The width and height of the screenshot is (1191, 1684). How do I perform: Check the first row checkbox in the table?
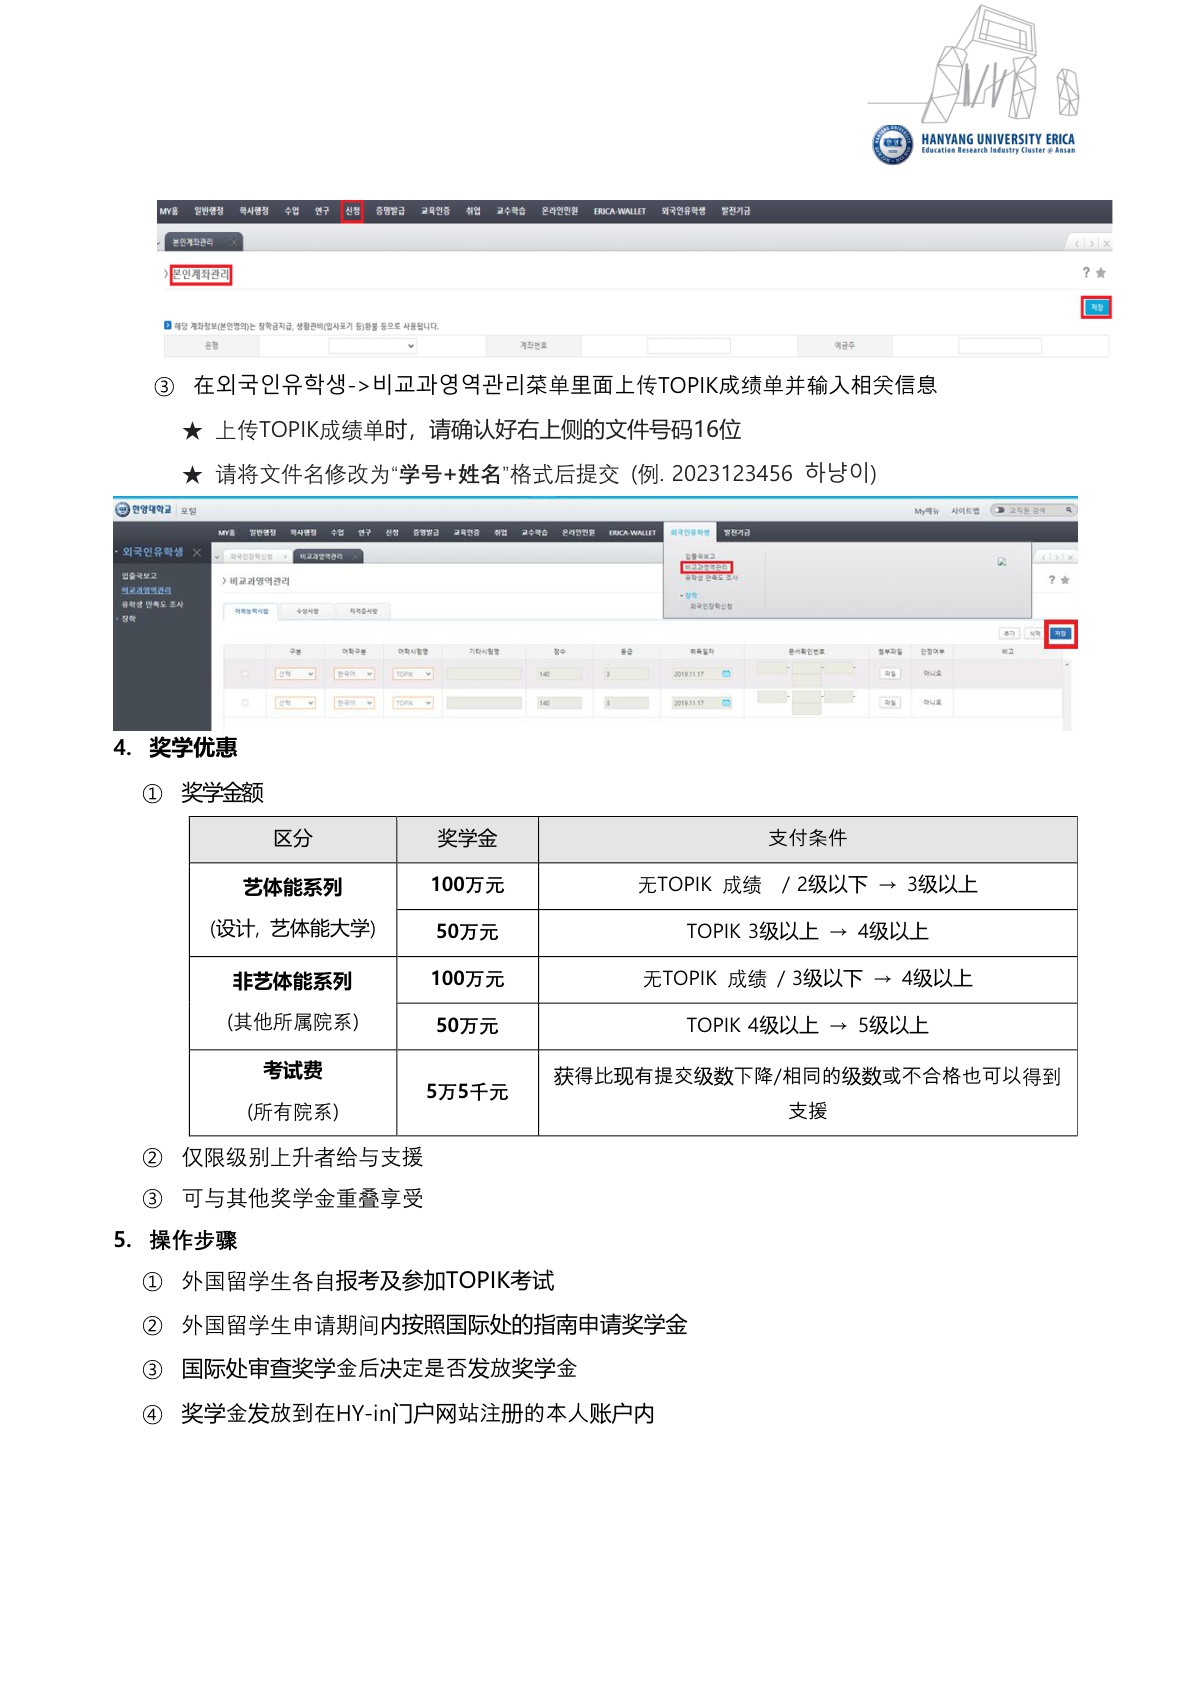(x=245, y=674)
